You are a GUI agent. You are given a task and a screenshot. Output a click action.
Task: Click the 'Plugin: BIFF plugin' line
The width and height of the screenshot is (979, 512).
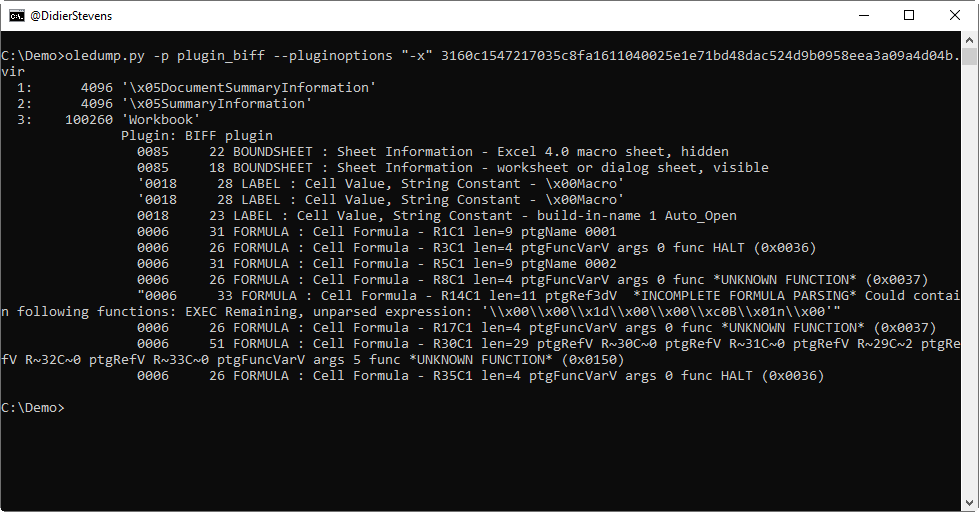click(x=196, y=135)
